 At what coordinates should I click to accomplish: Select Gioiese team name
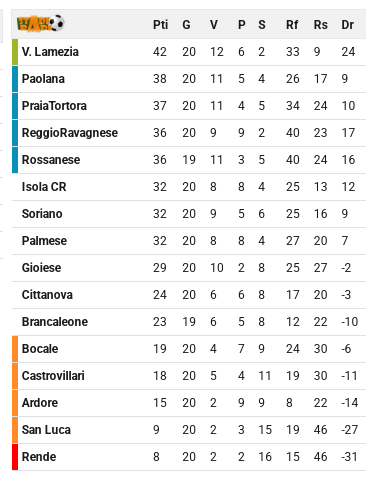41,268
